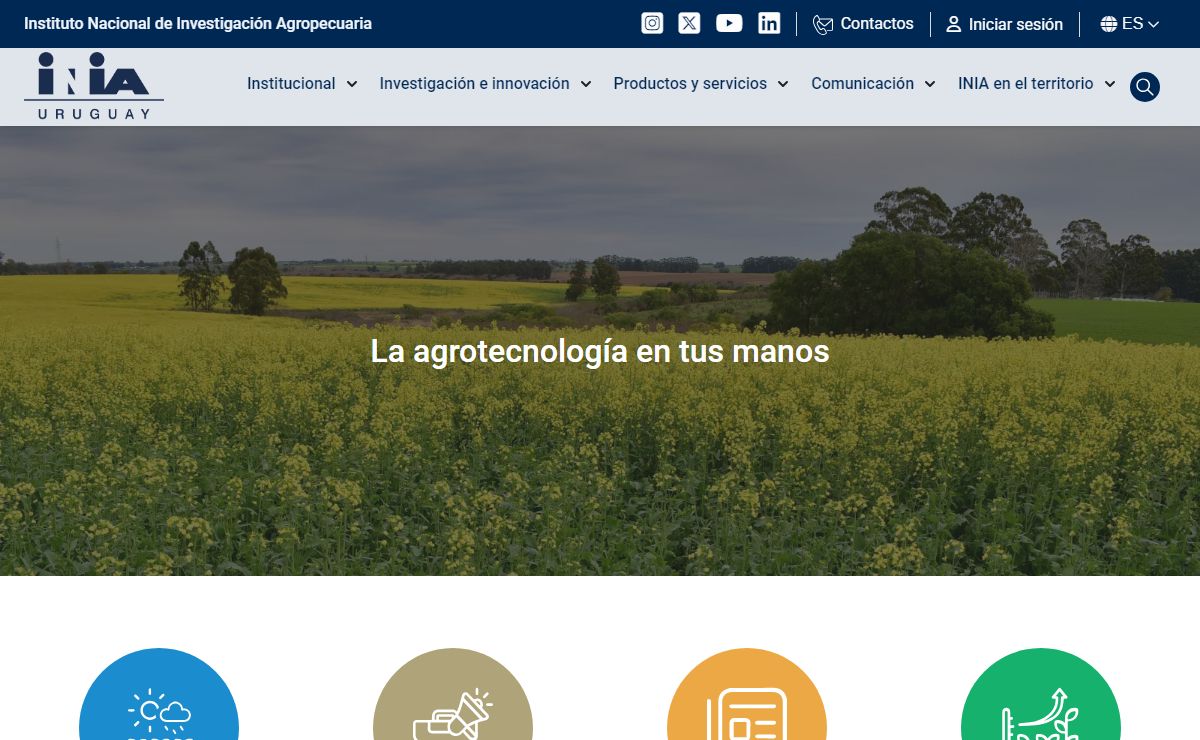
Task: Open search with the magnifier icon
Action: (x=1145, y=87)
